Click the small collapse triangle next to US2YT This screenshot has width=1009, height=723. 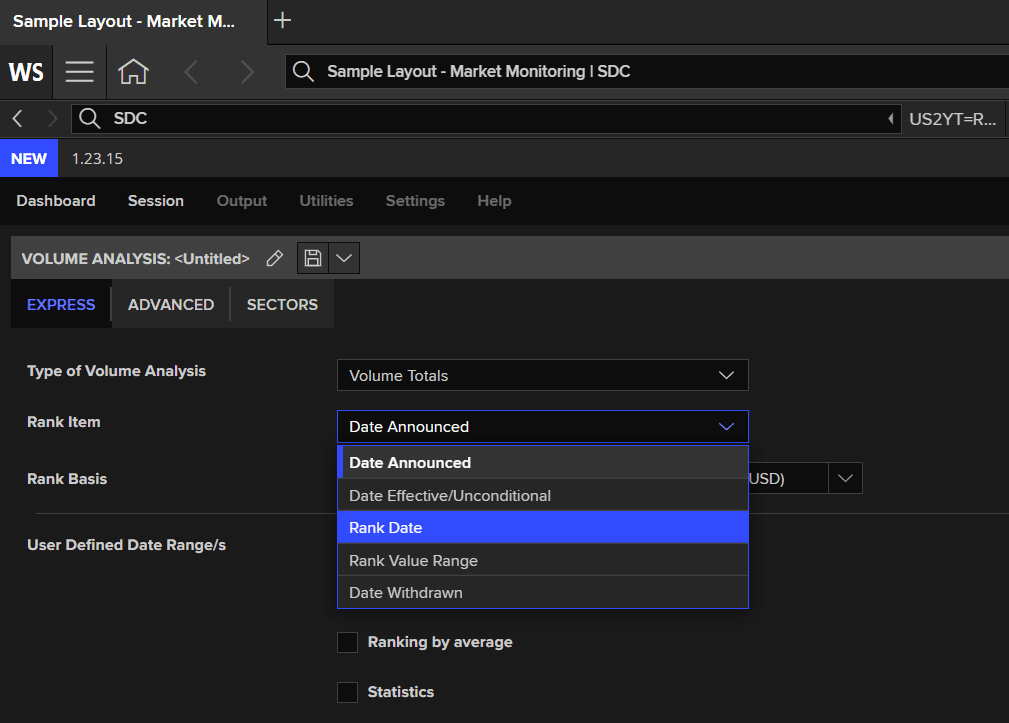891,118
